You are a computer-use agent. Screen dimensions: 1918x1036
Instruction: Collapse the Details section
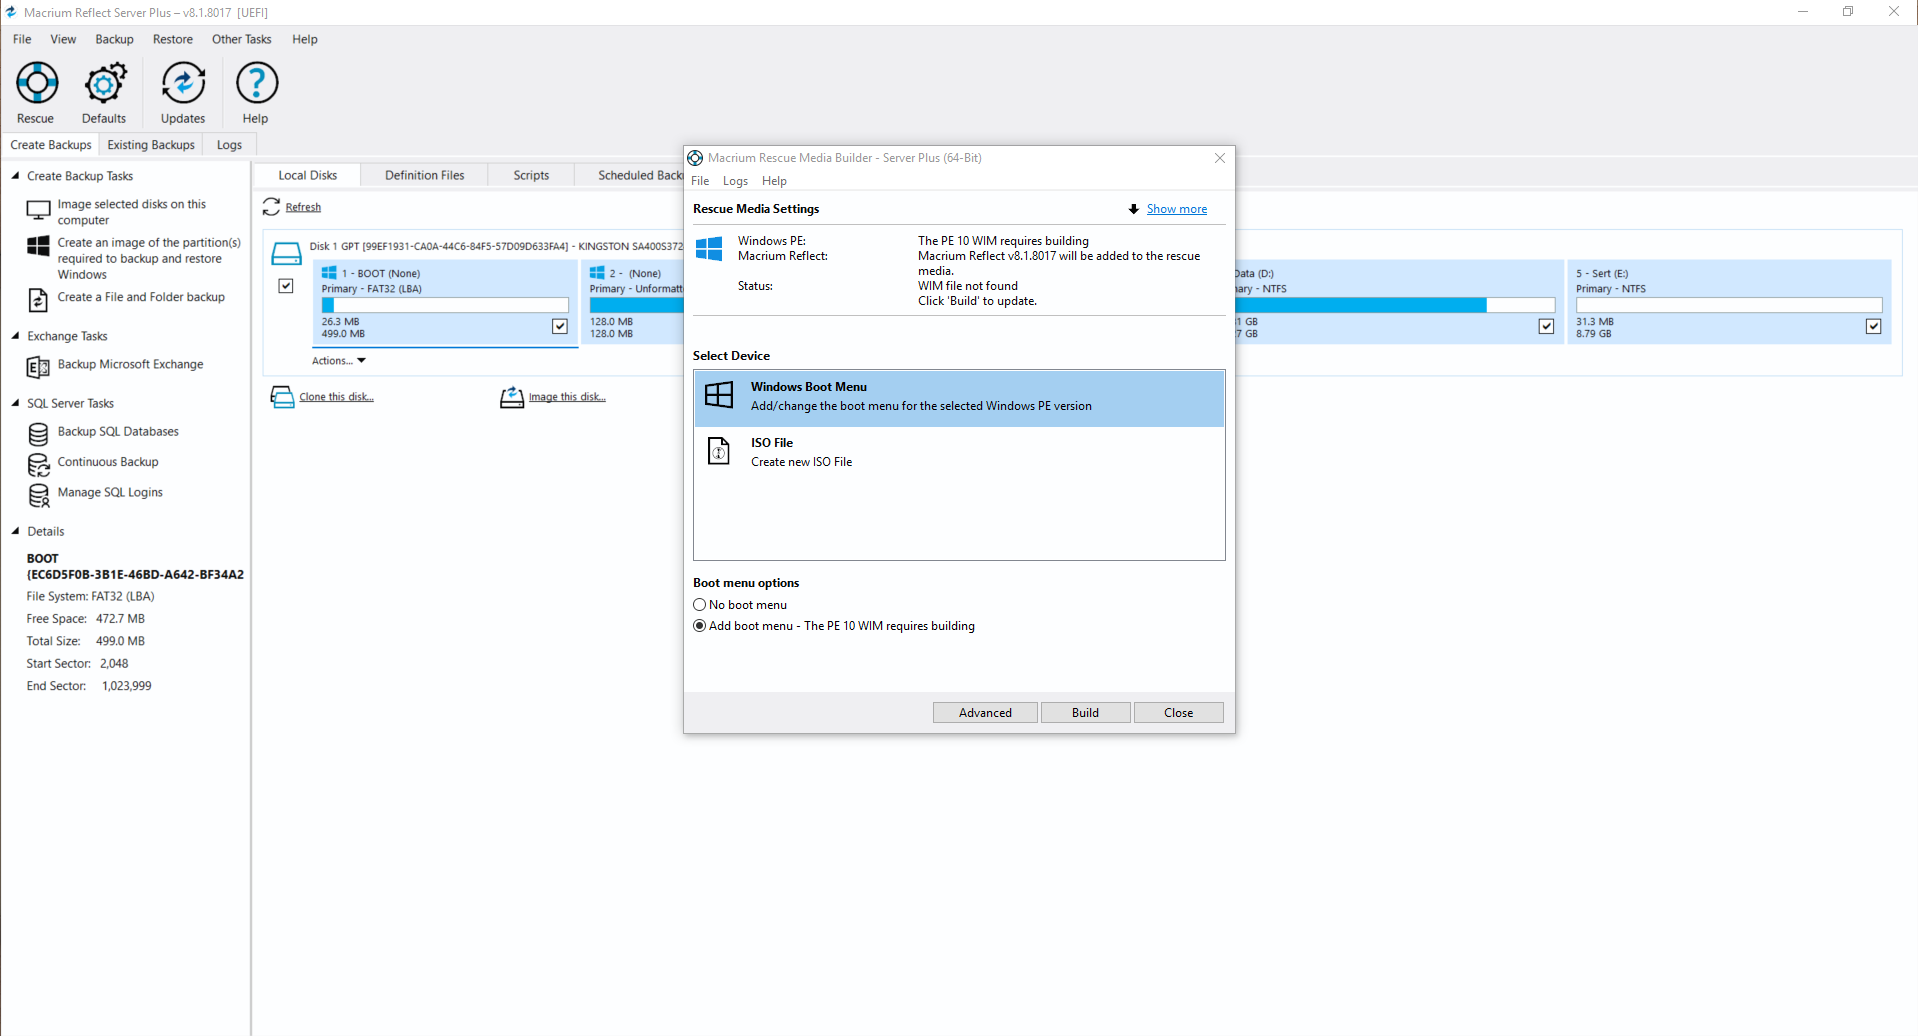[x=15, y=531]
